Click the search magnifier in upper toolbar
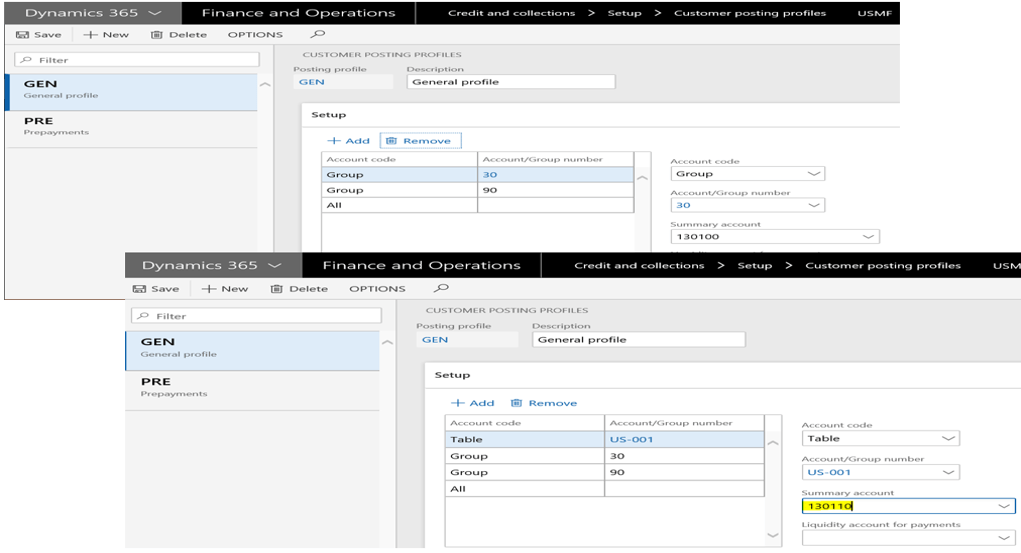 point(318,34)
